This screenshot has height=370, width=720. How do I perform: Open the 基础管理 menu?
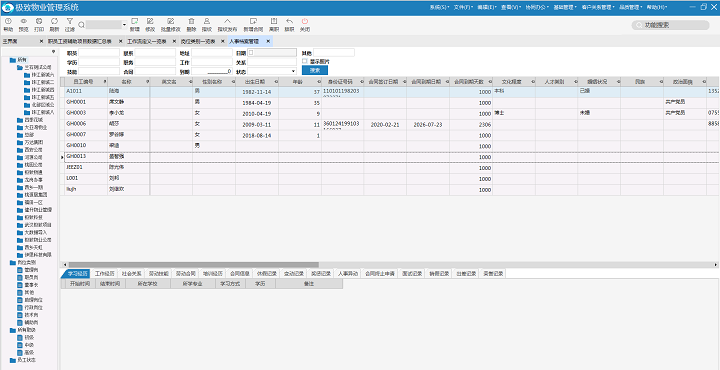coord(565,7)
